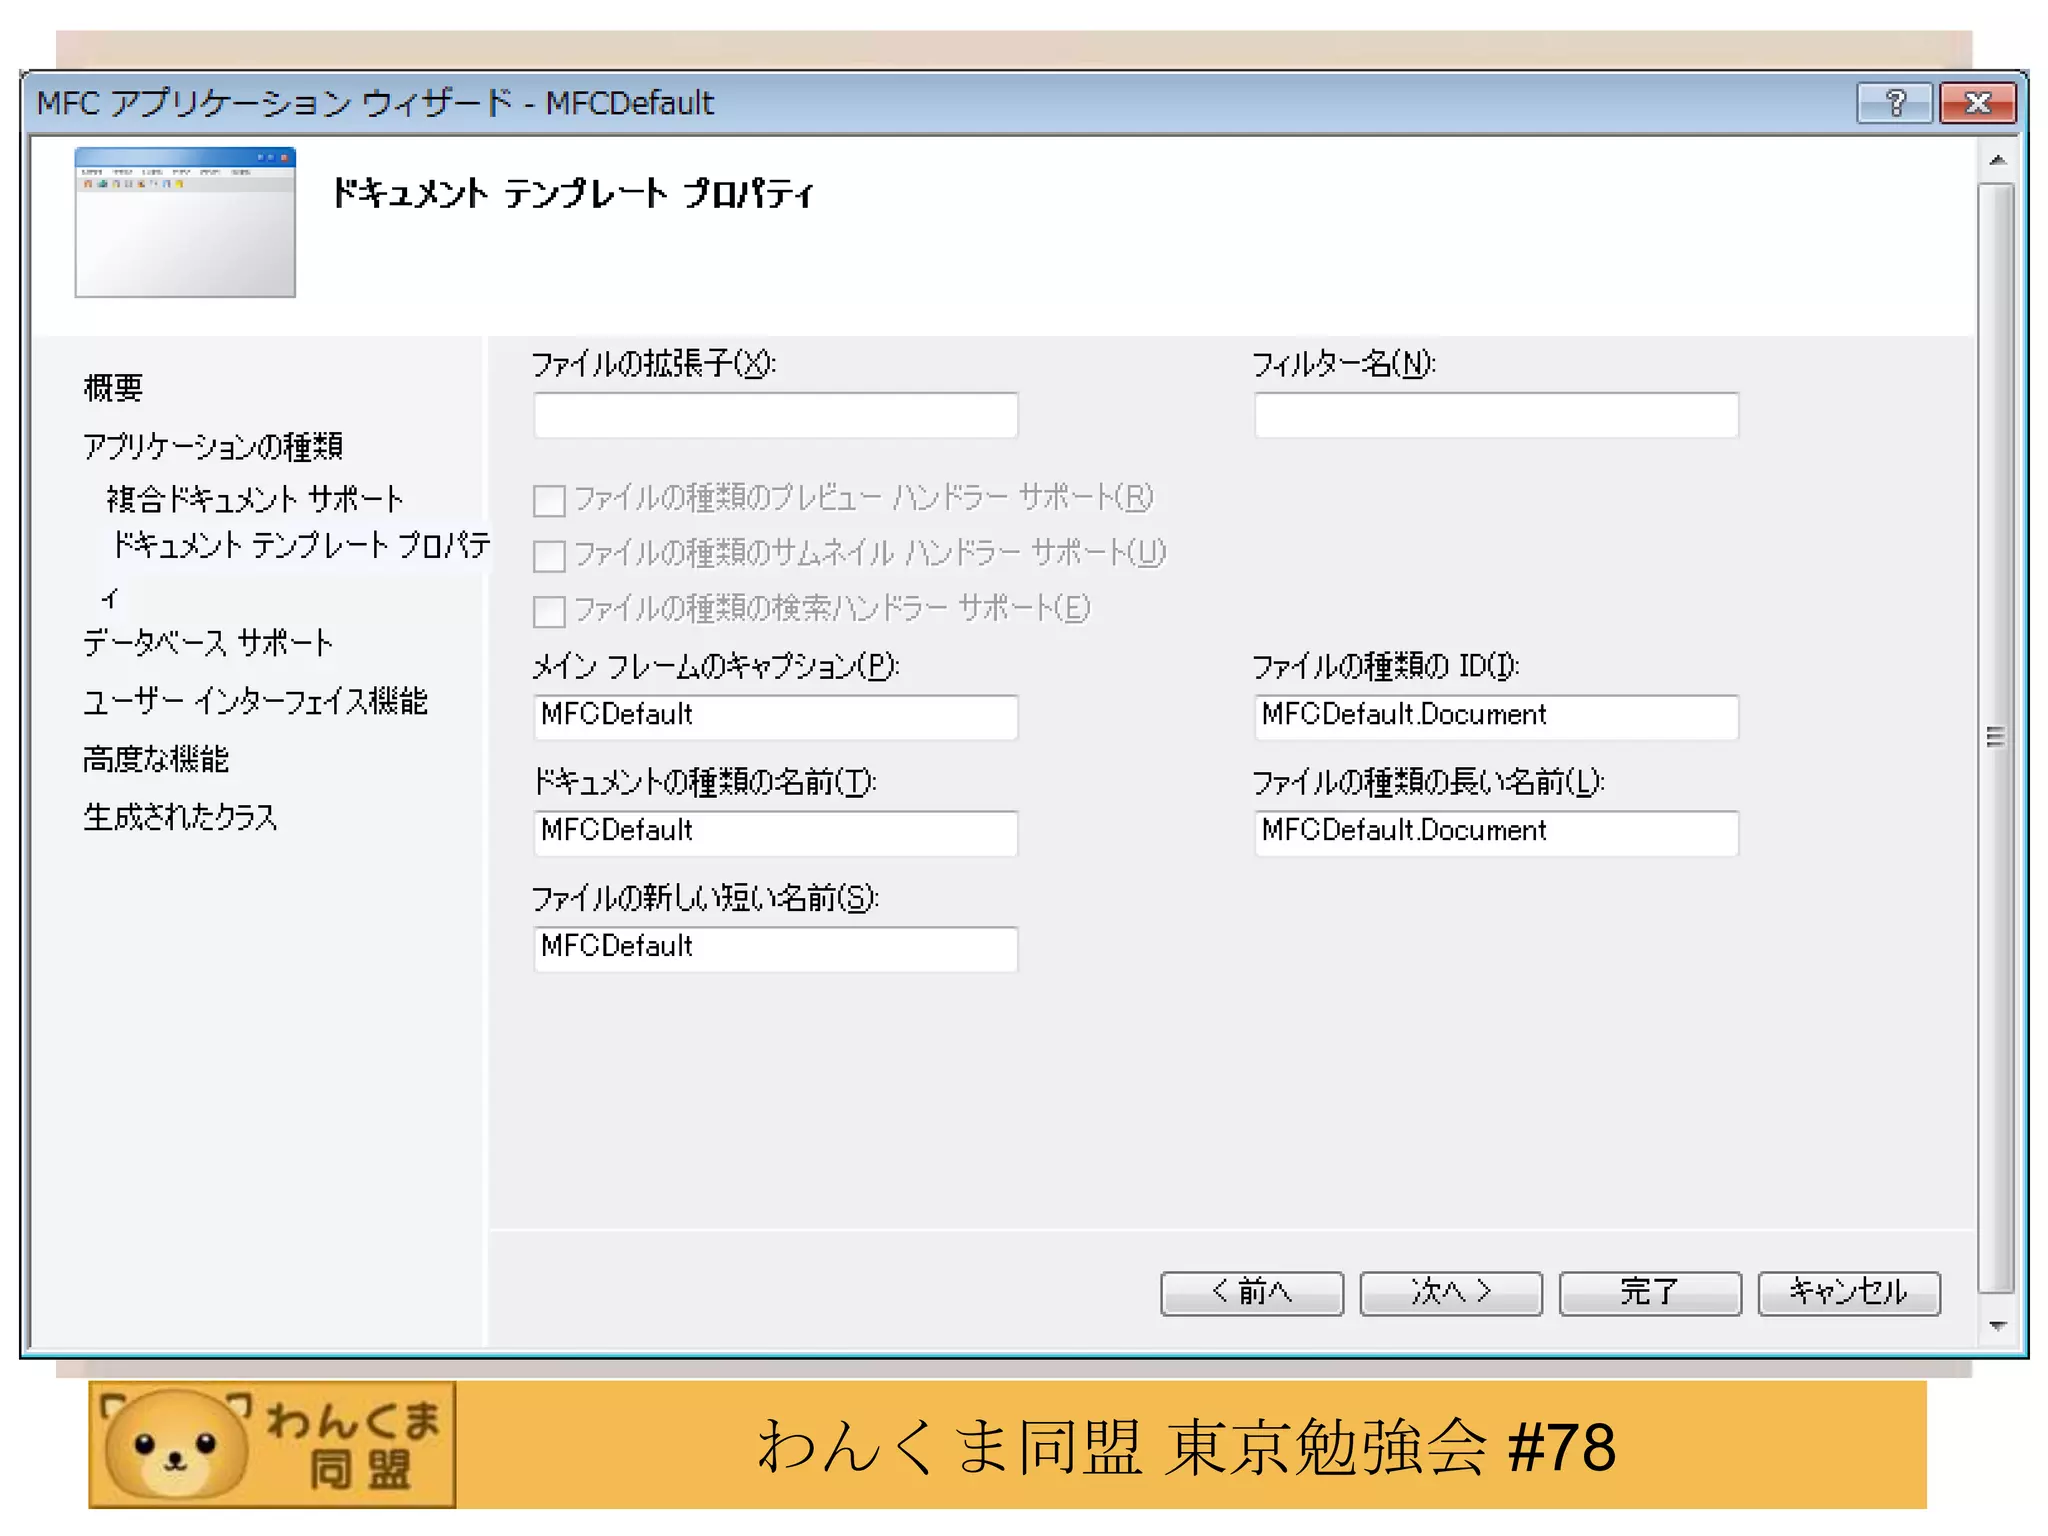Click ファイルの種類の ID text field
The image size is (2048, 1536).
[1496, 717]
